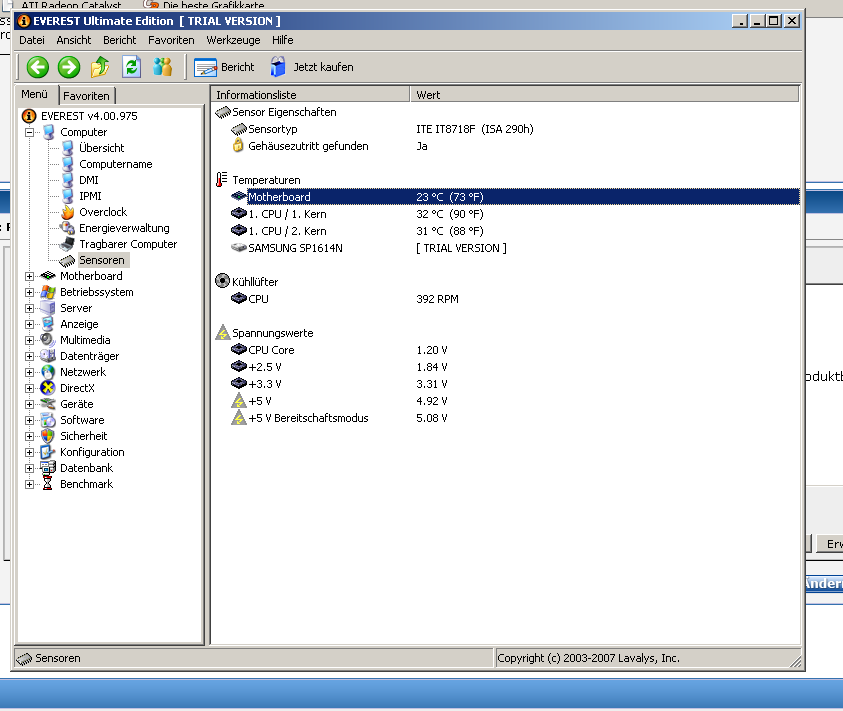The image size is (843, 711).
Task: Click the users icon in the toolbar
Action: coord(162,67)
